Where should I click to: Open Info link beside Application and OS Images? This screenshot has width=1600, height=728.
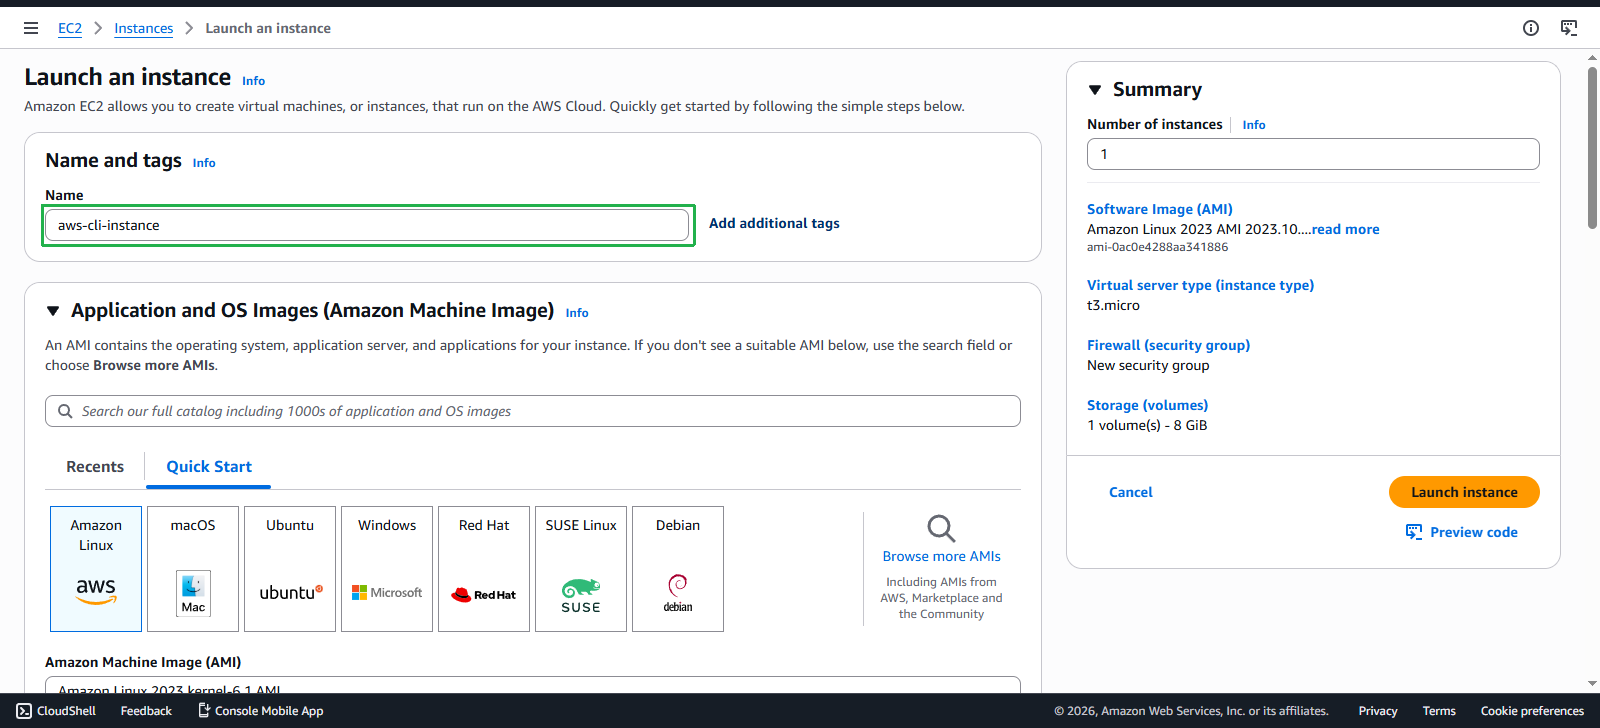tap(577, 313)
